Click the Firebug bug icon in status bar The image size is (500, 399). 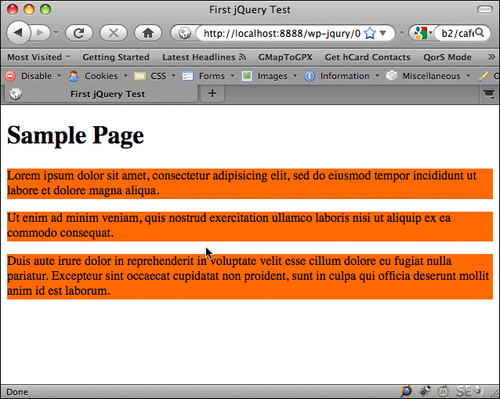coord(425,391)
